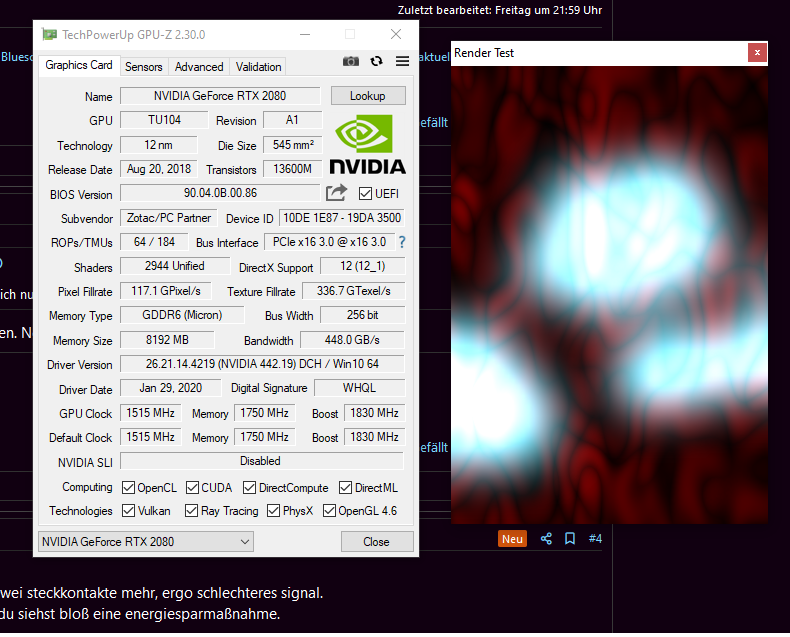This screenshot has height=637, width=790.
Task: Click the Revision value A1
Action: point(293,120)
